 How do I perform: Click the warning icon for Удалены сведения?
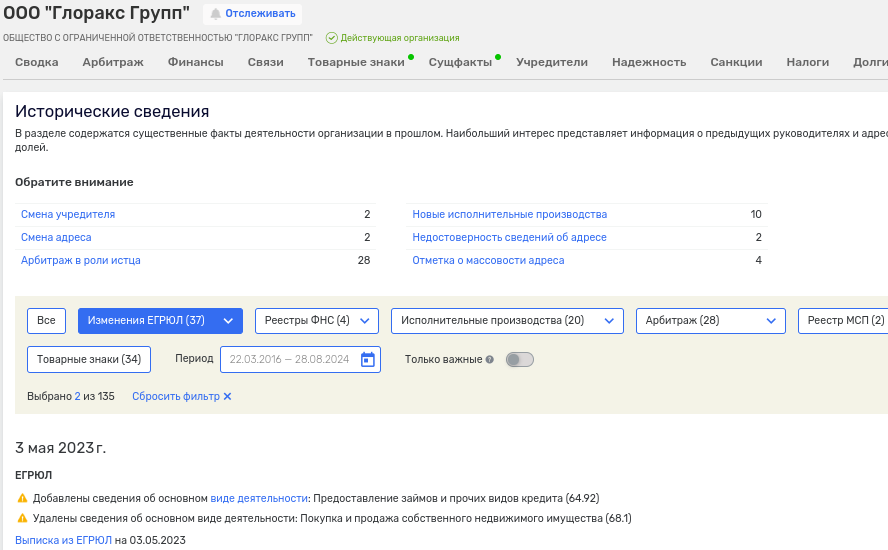tap(22, 518)
